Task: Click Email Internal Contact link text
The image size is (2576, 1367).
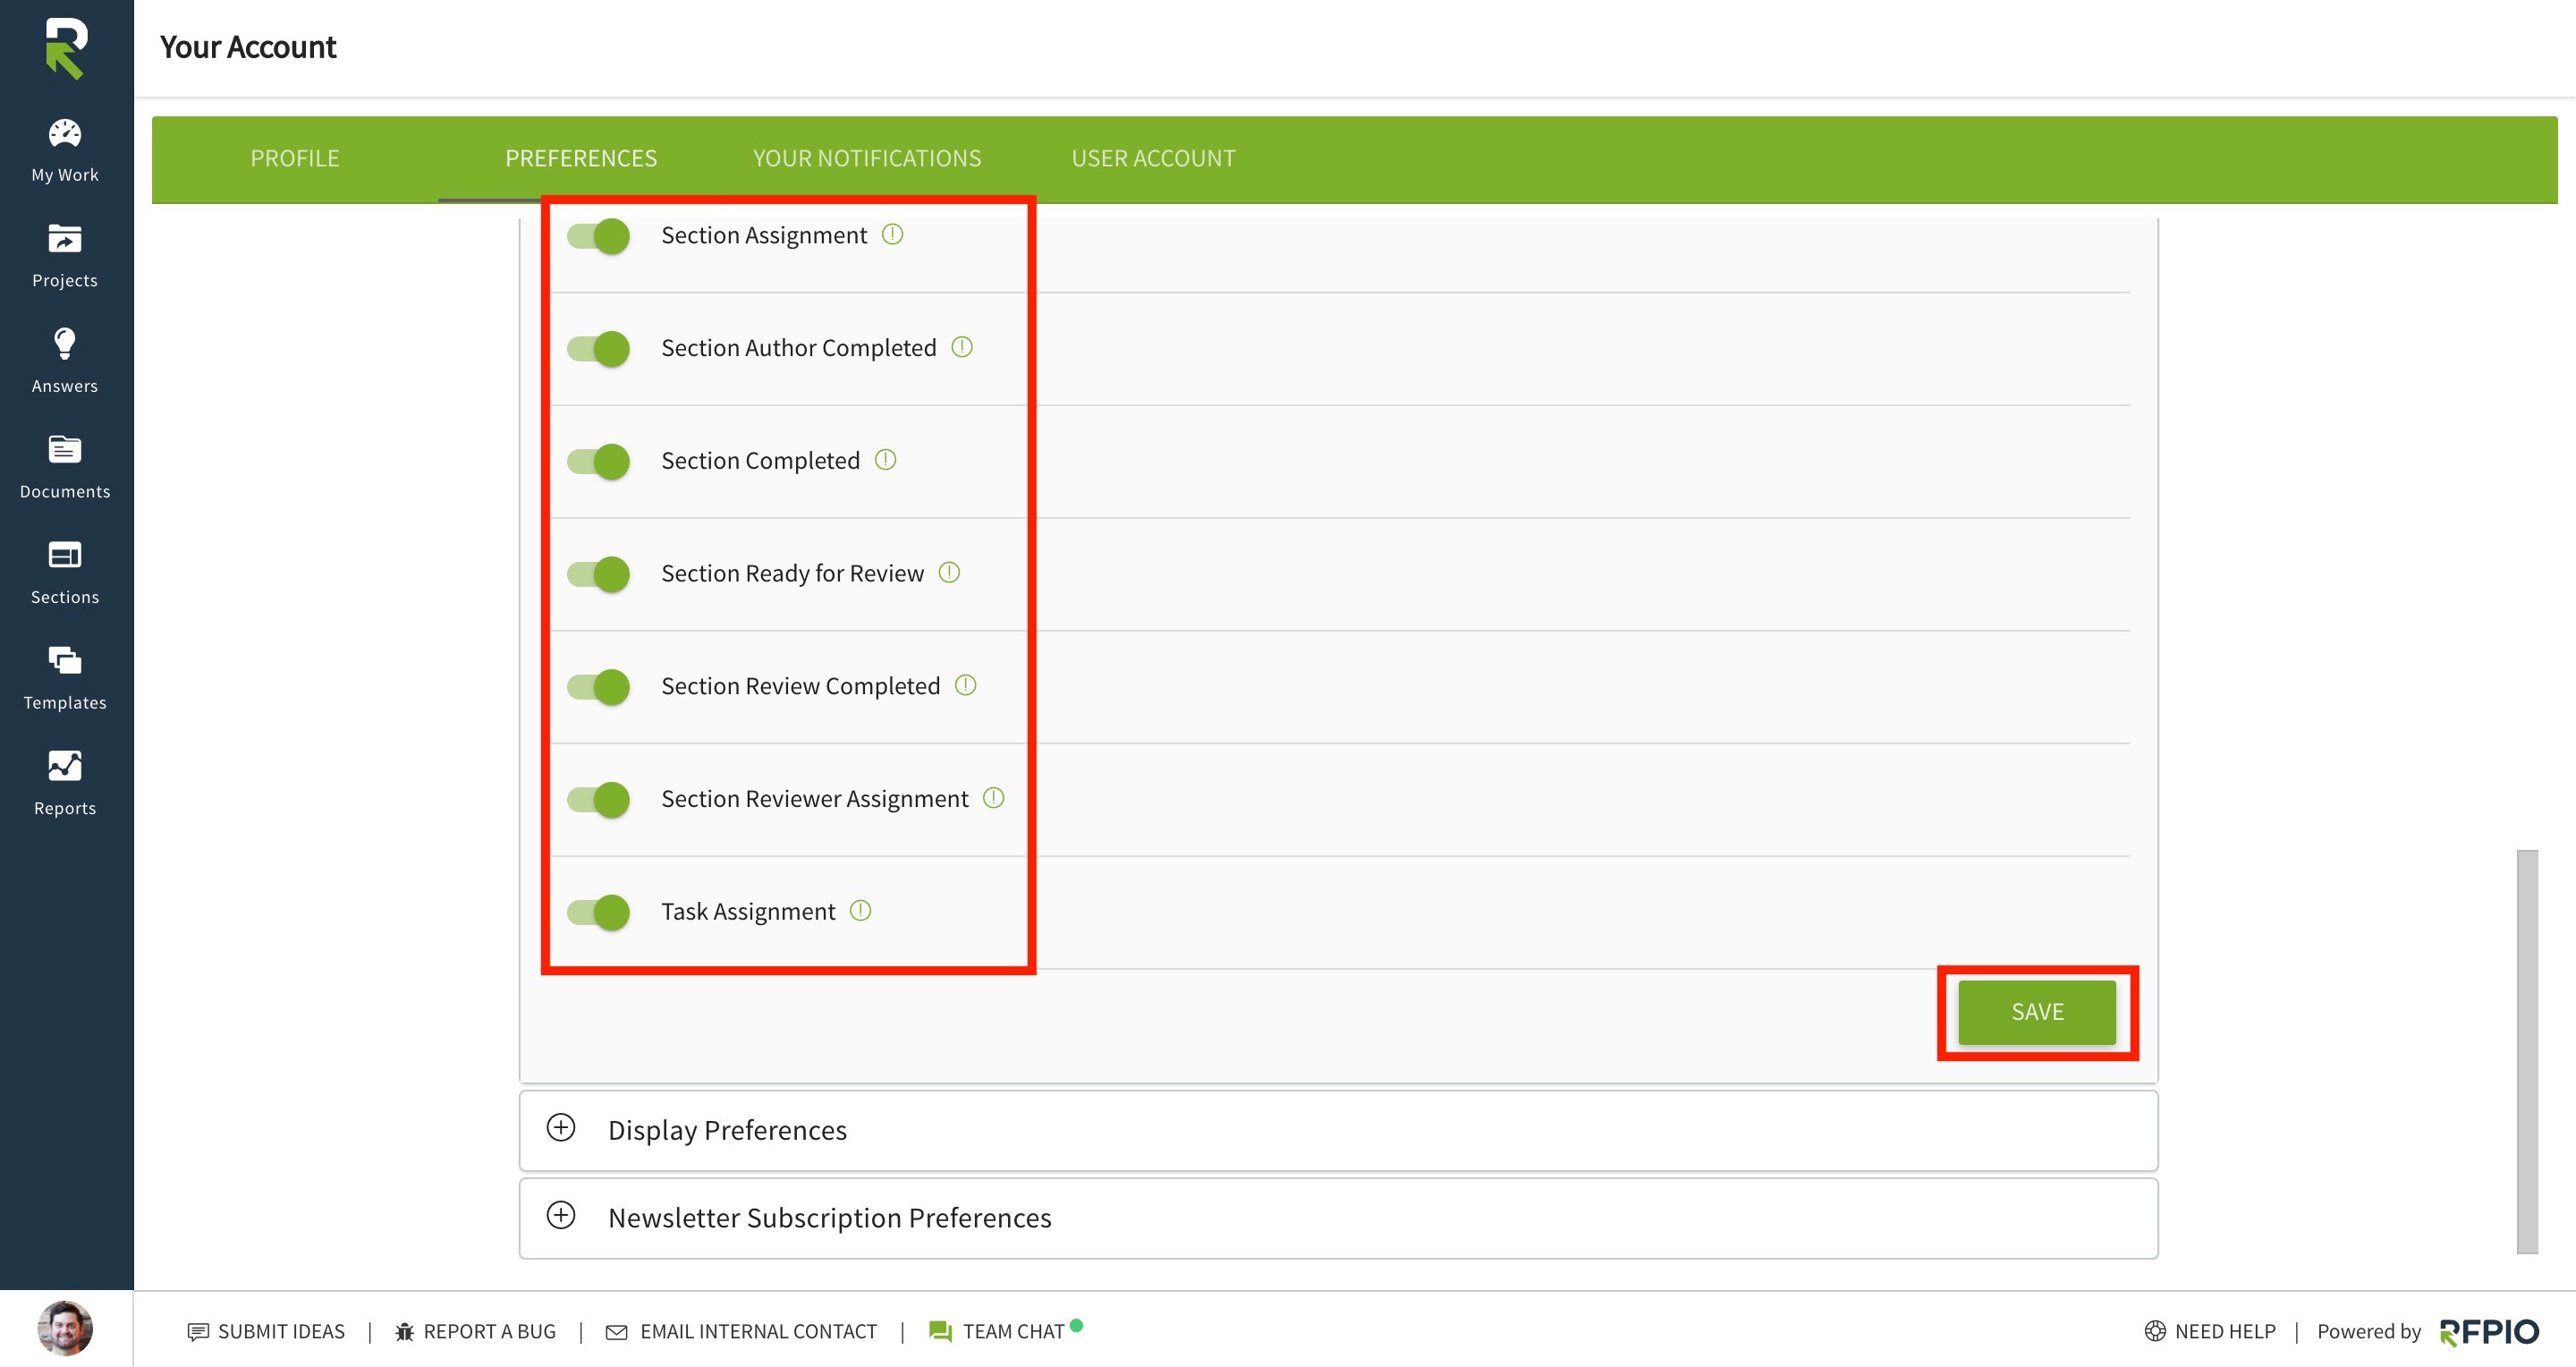Action: point(758,1332)
